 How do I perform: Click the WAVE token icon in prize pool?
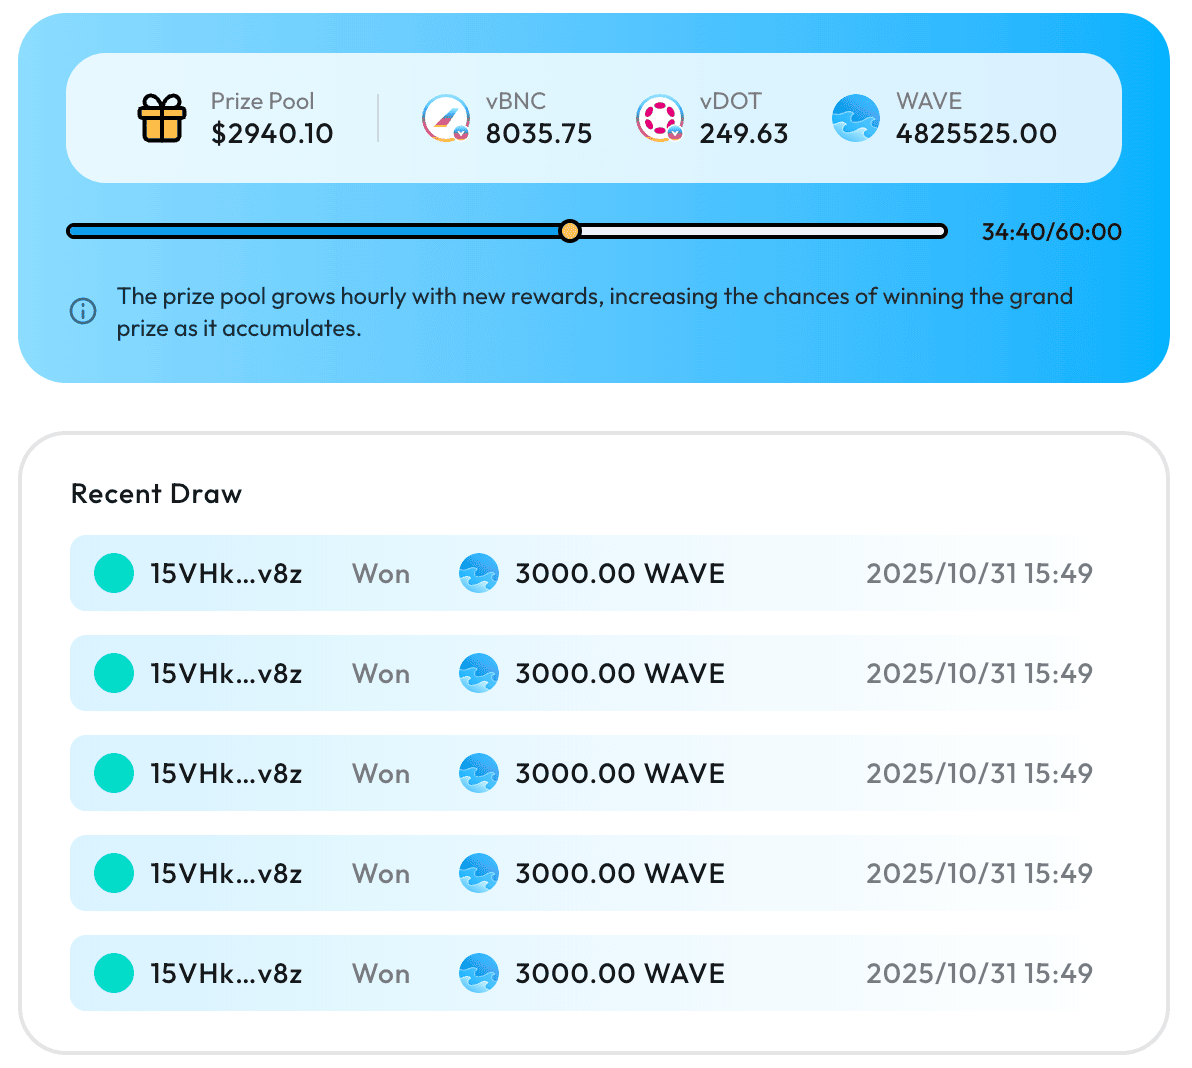coord(856,118)
